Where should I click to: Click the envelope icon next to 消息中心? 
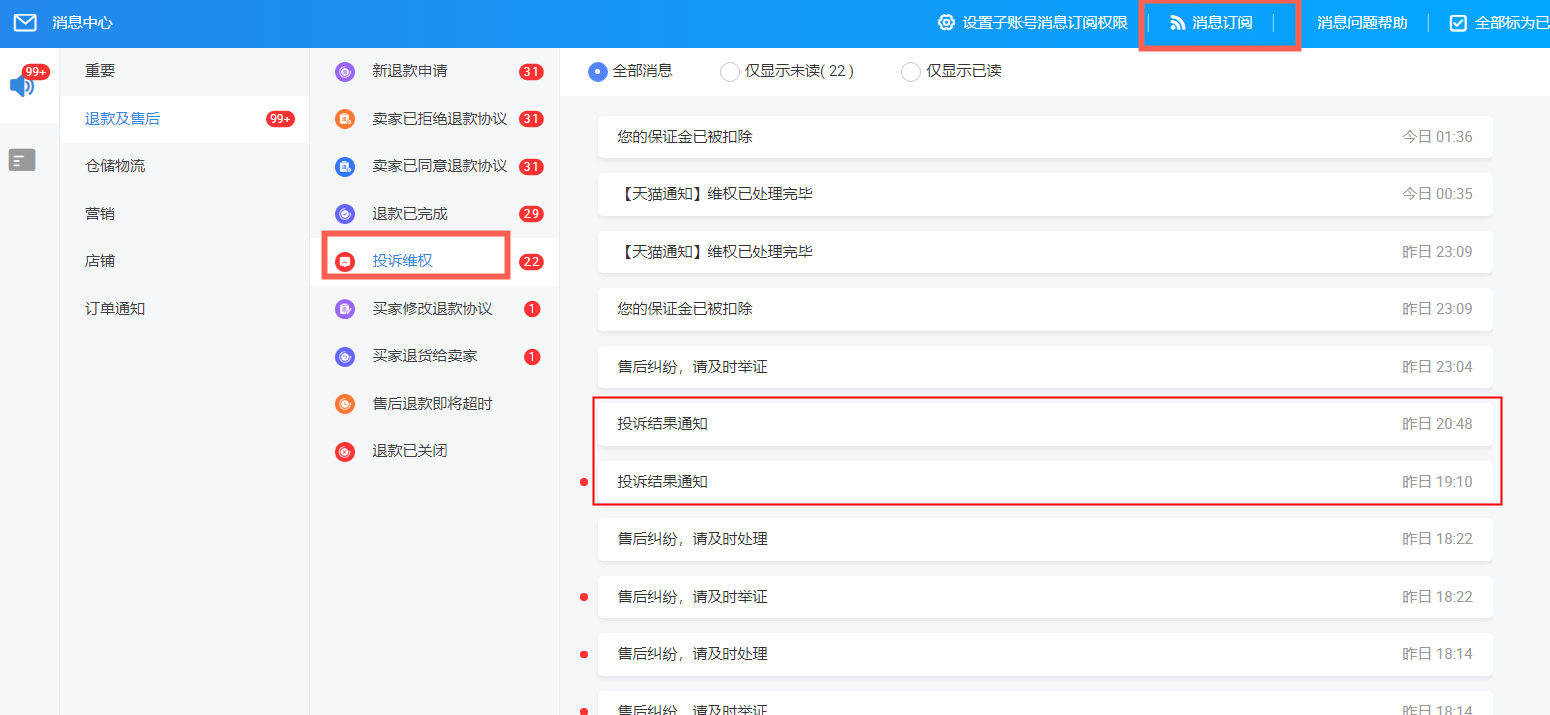[x=25, y=22]
